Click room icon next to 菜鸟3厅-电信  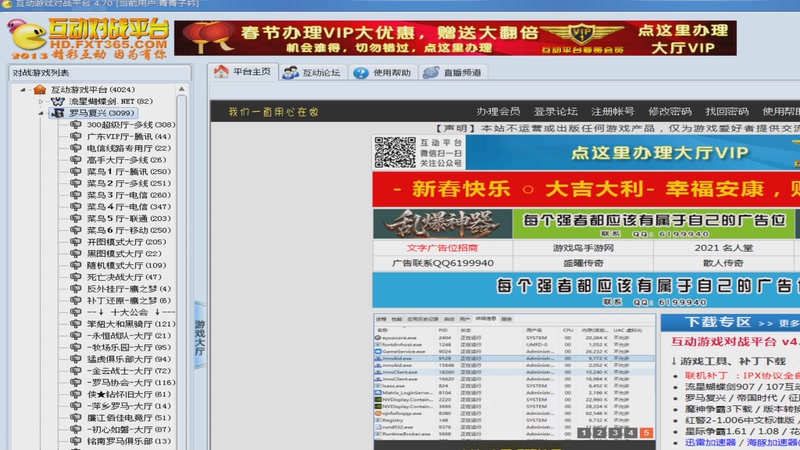pyautogui.click(x=76, y=195)
